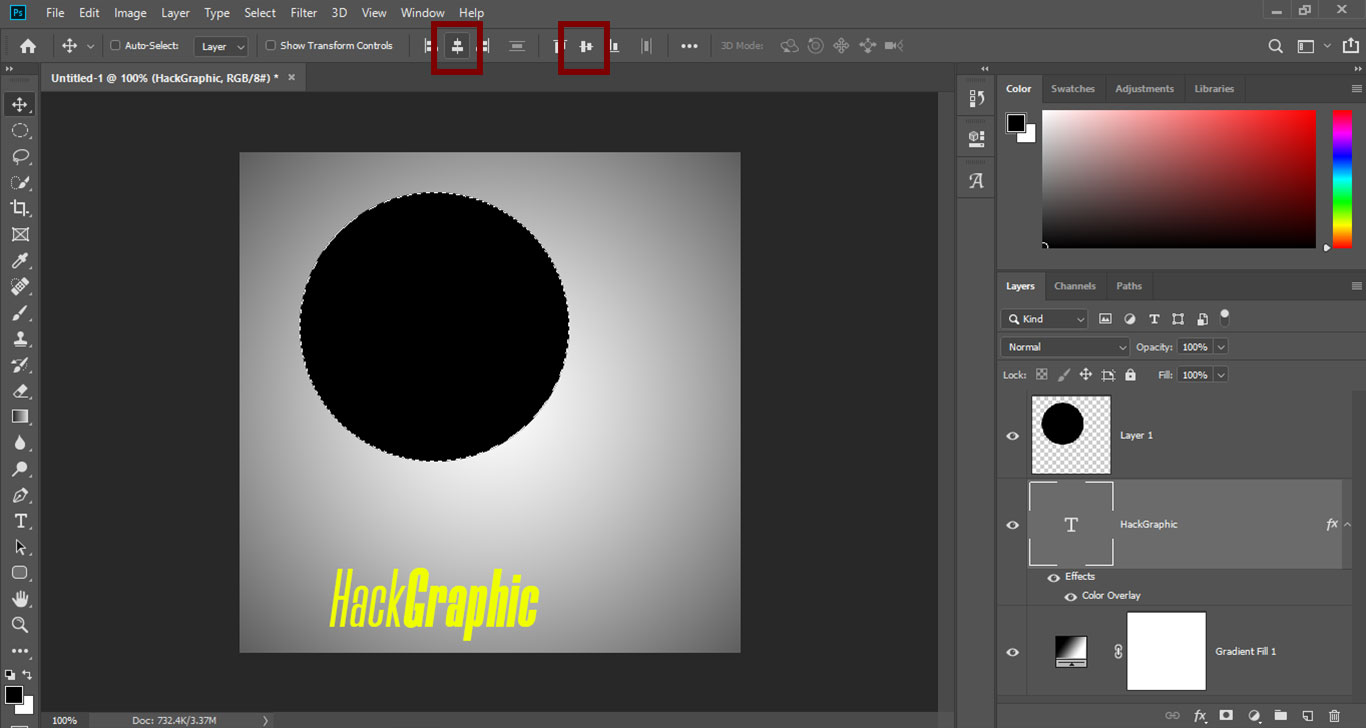This screenshot has width=1366, height=728.
Task: Open the Move tool preset picker arrow
Action: tap(91, 46)
